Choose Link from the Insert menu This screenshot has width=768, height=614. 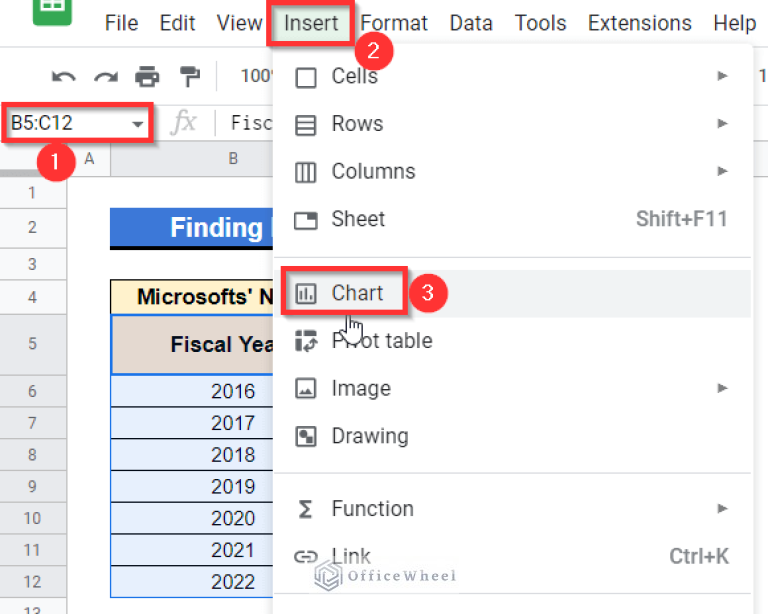(x=512, y=557)
